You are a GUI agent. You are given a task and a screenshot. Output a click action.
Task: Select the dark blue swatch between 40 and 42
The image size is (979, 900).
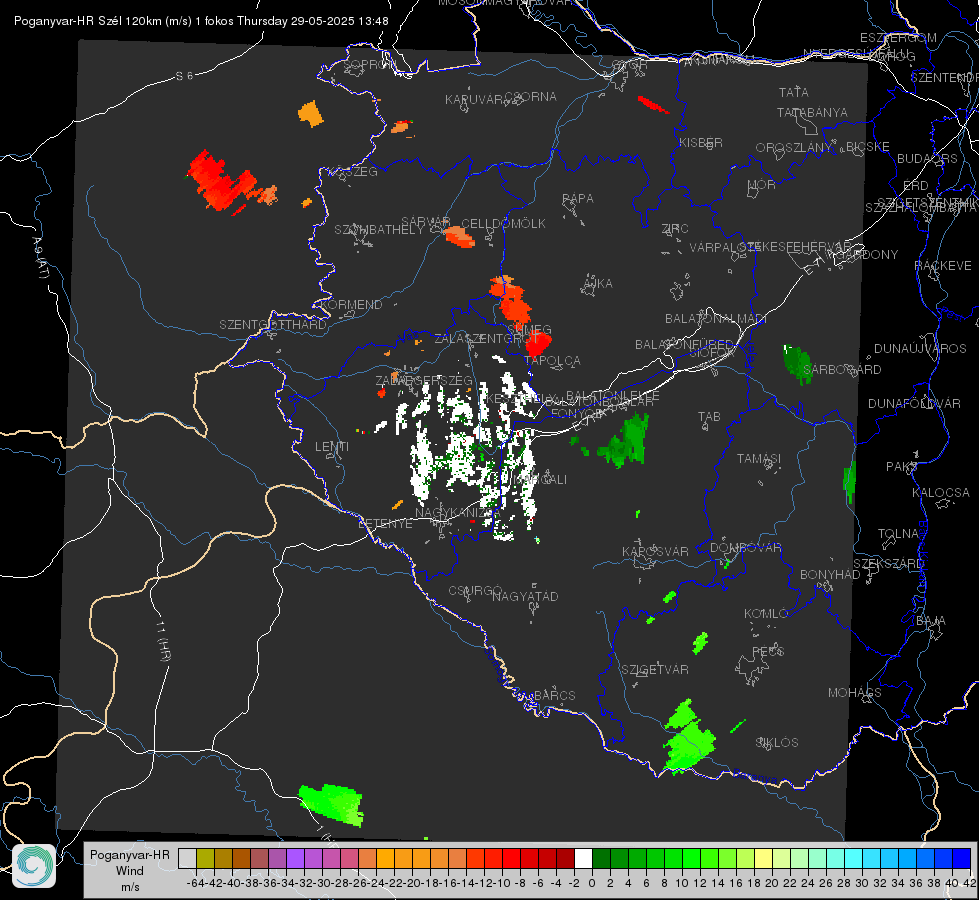pyautogui.click(x=962, y=858)
